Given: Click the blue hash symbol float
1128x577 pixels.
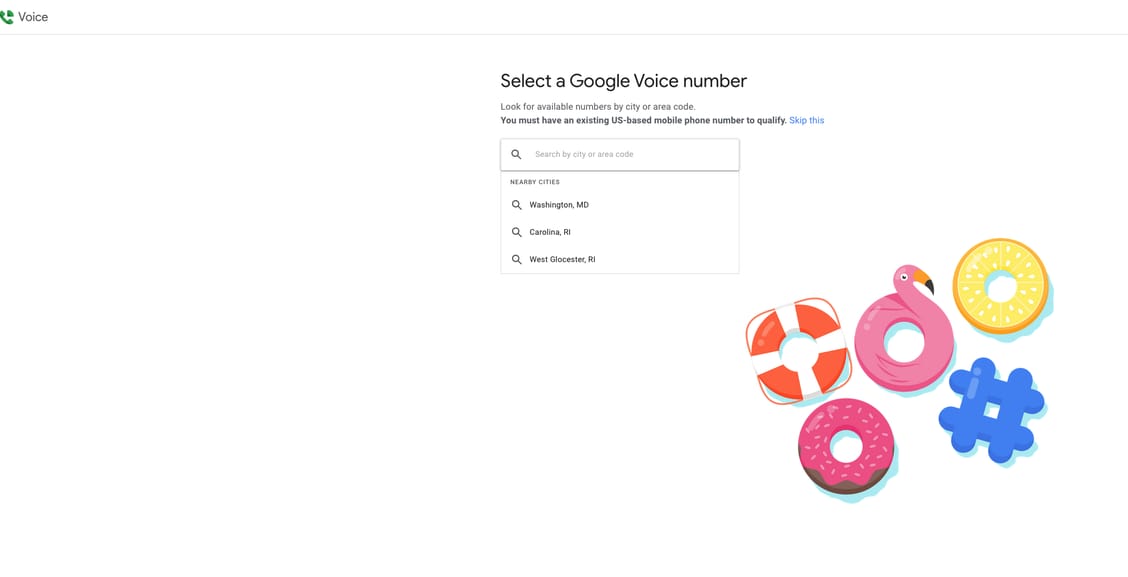Looking at the screenshot, I should pyautogui.click(x=991, y=408).
